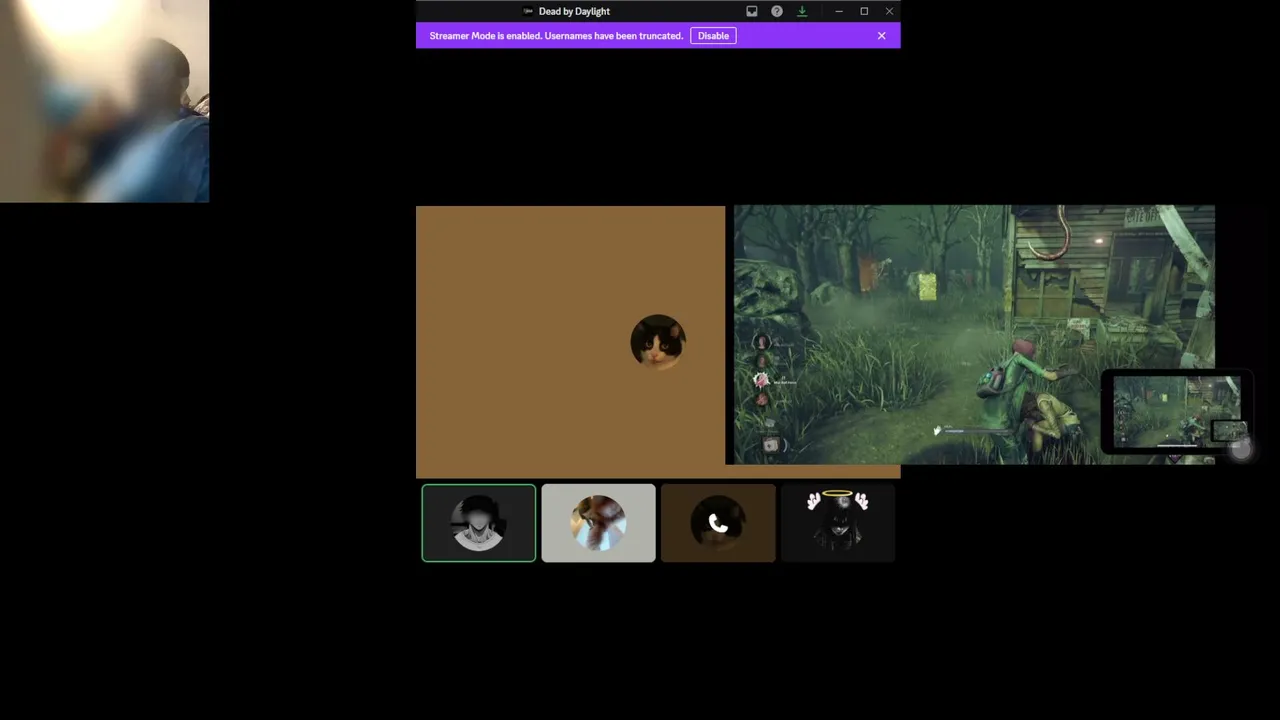Select the green-outlined speaking participant tile

[478, 523]
